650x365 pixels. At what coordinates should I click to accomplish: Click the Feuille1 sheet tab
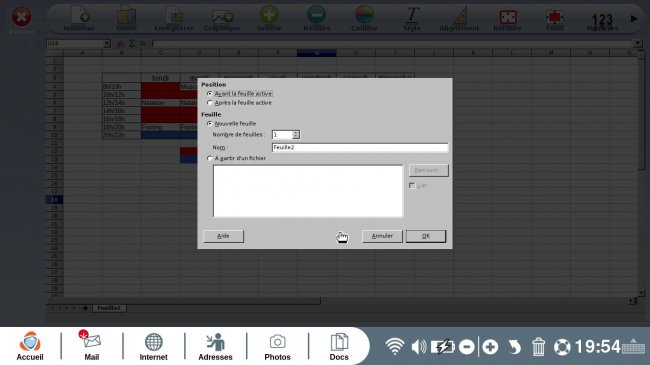click(109, 308)
